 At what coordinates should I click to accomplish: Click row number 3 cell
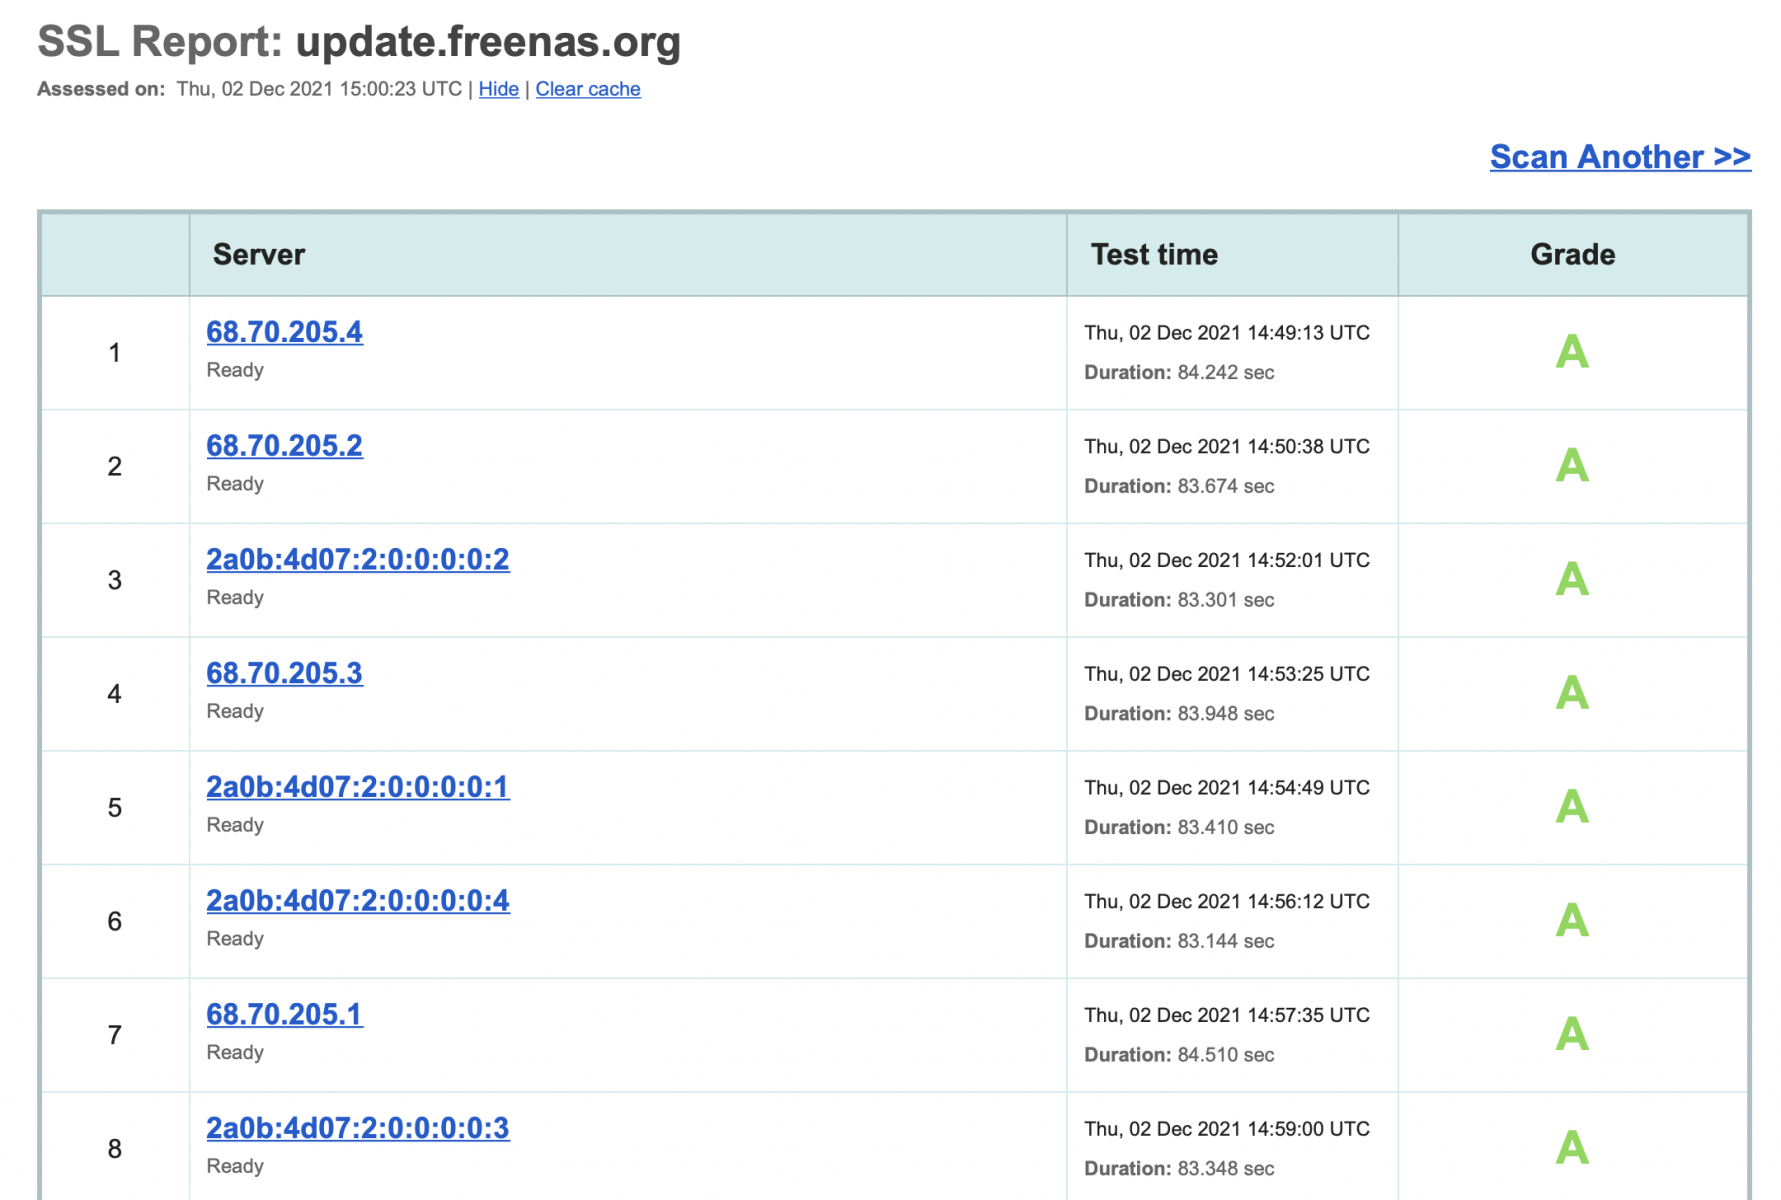tap(115, 580)
